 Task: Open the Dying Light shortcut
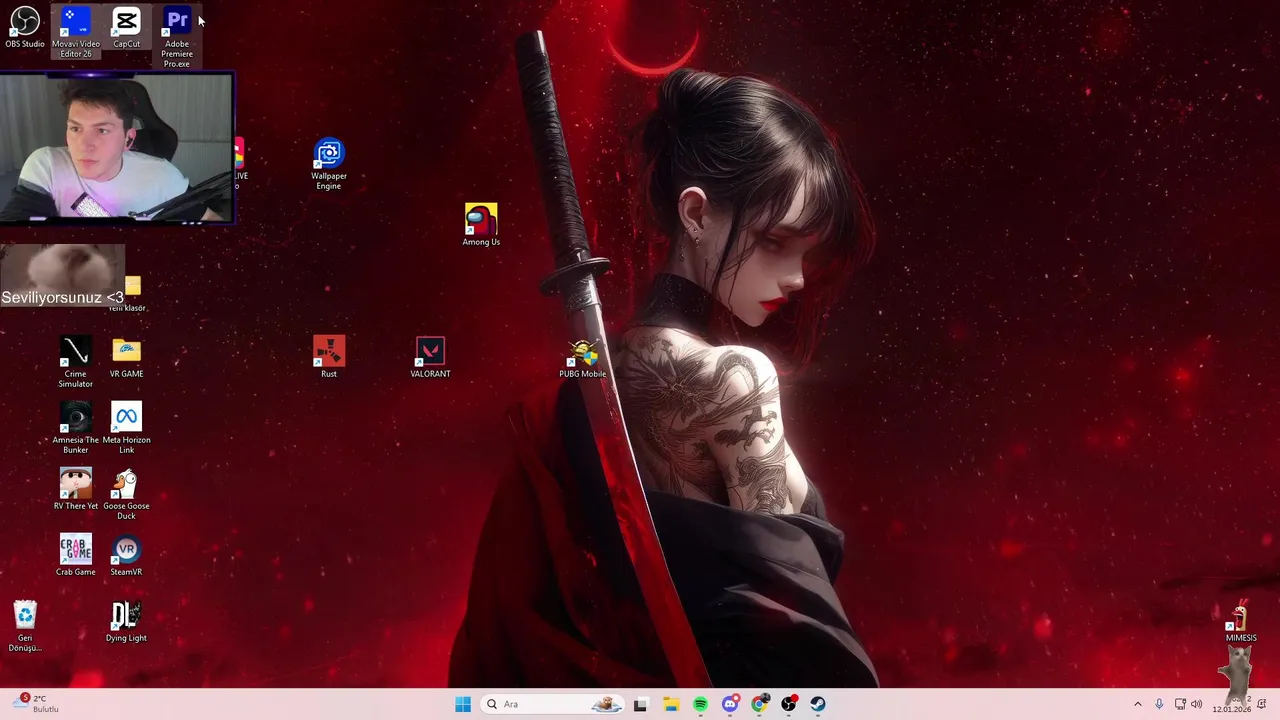point(126,621)
